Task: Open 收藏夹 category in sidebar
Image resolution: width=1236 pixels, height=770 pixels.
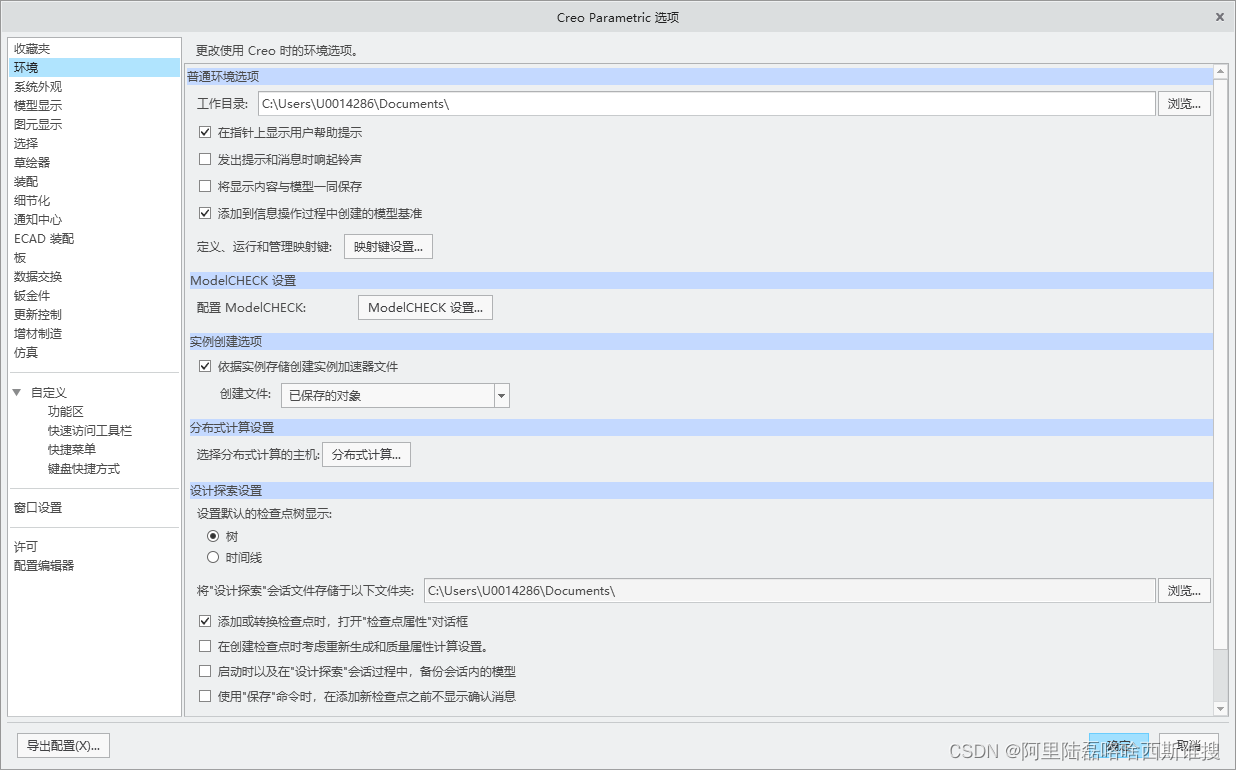Action: [x=32, y=49]
